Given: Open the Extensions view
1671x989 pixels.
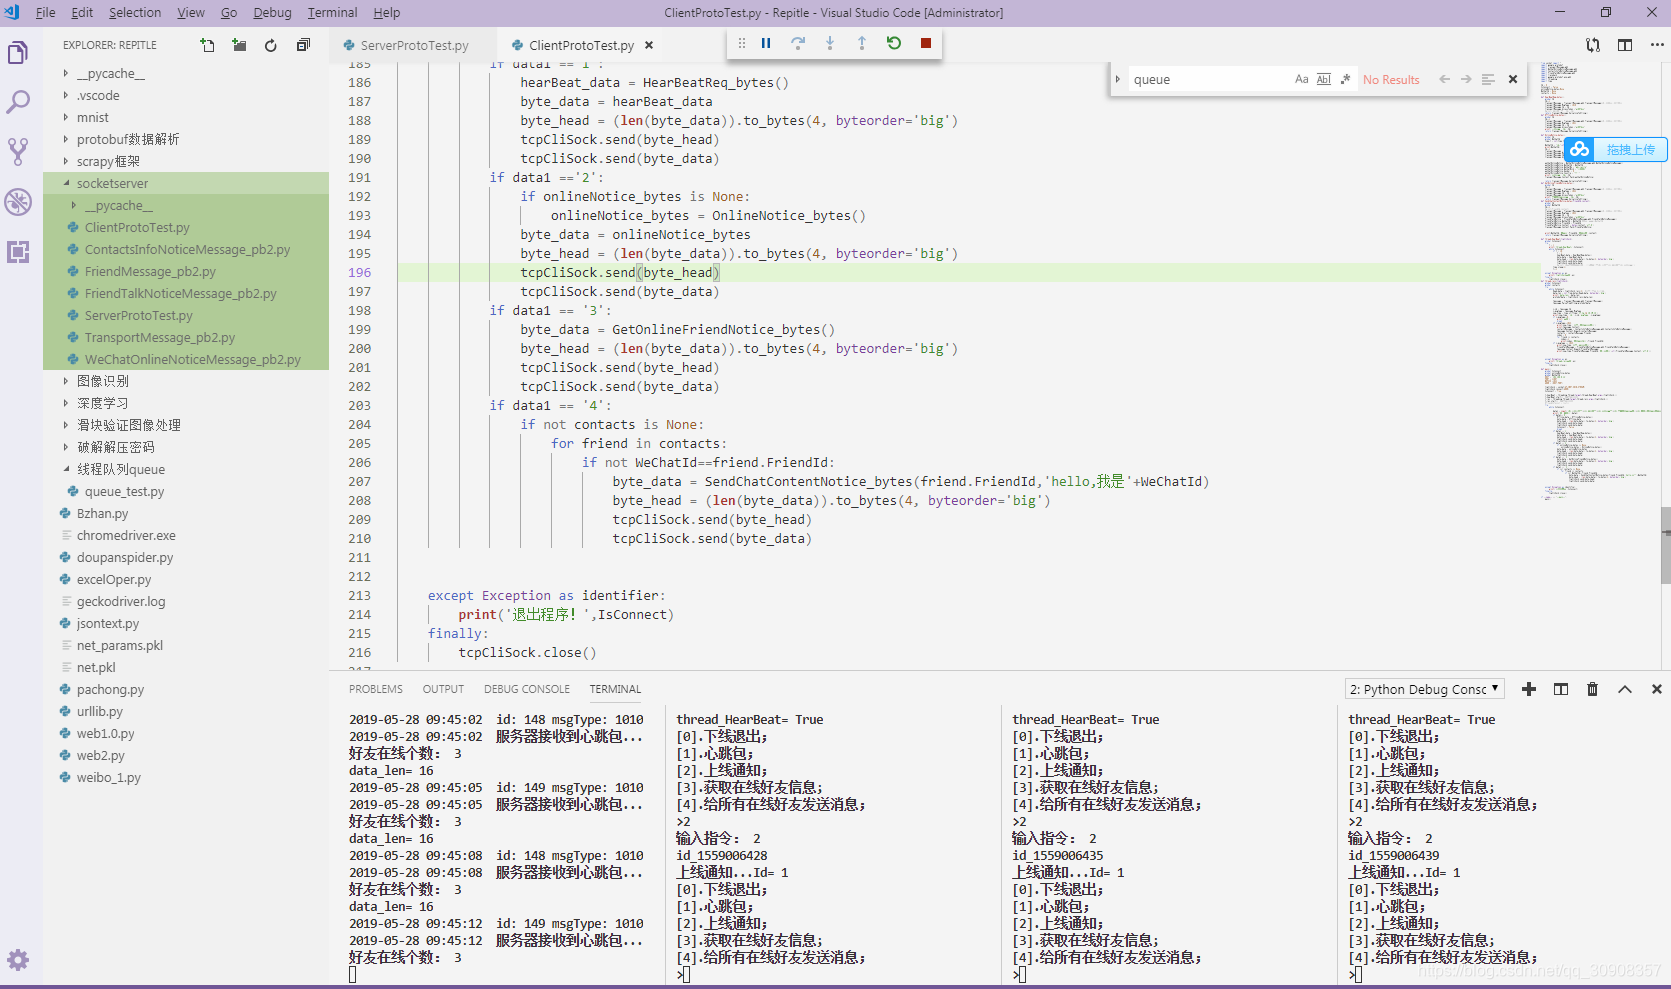Looking at the screenshot, I should (x=18, y=252).
